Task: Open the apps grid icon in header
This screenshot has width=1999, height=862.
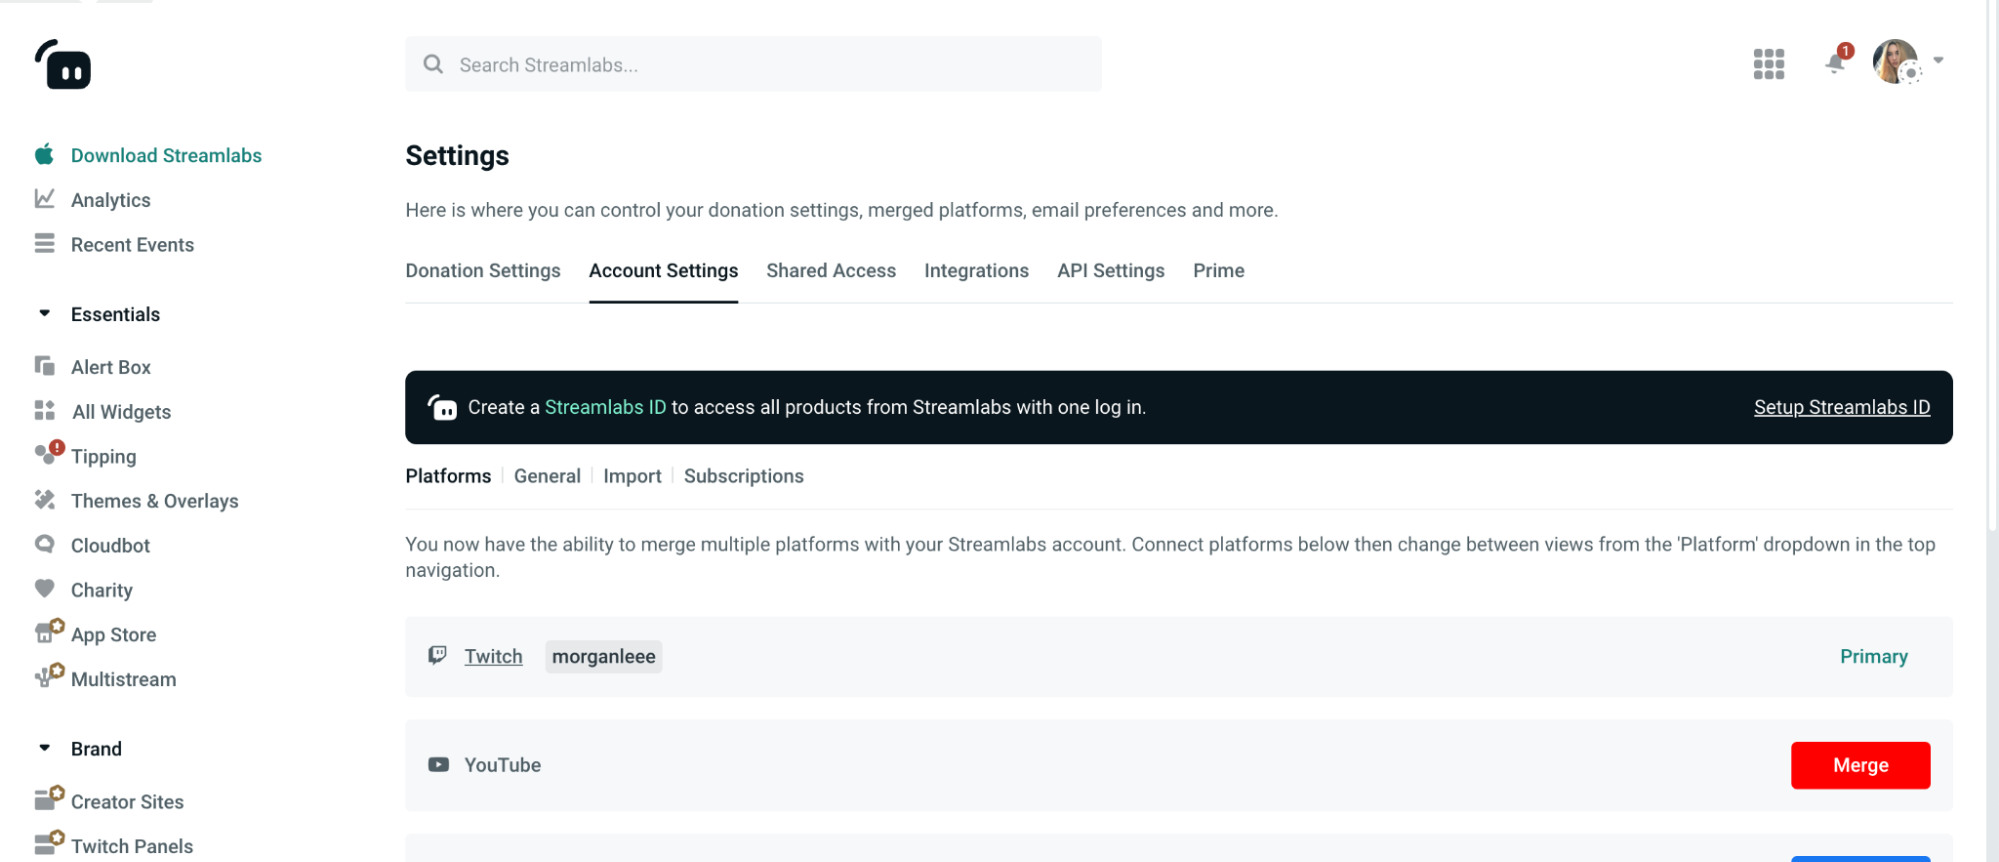Action: [1768, 64]
